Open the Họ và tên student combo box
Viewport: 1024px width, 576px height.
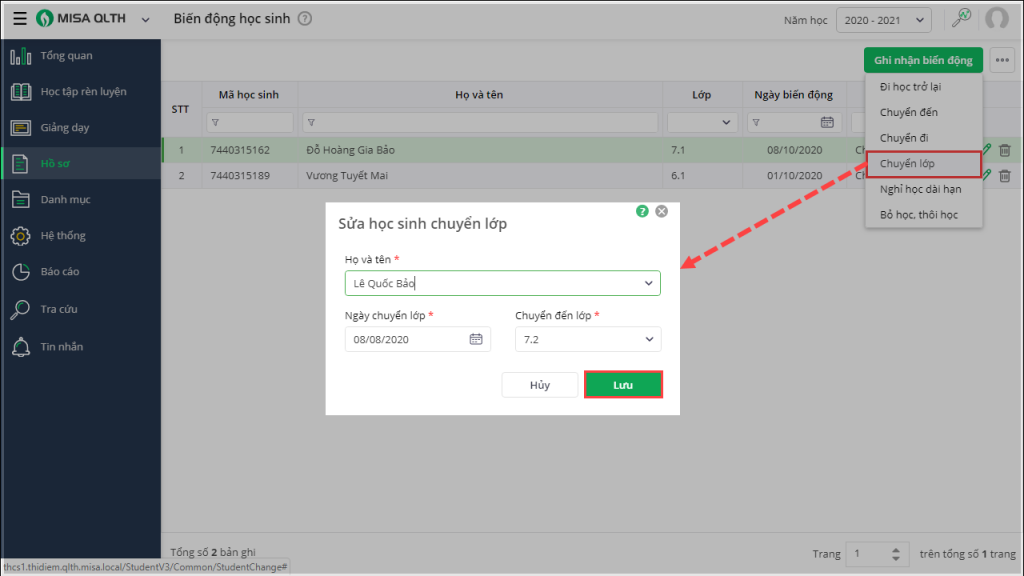(502, 283)
